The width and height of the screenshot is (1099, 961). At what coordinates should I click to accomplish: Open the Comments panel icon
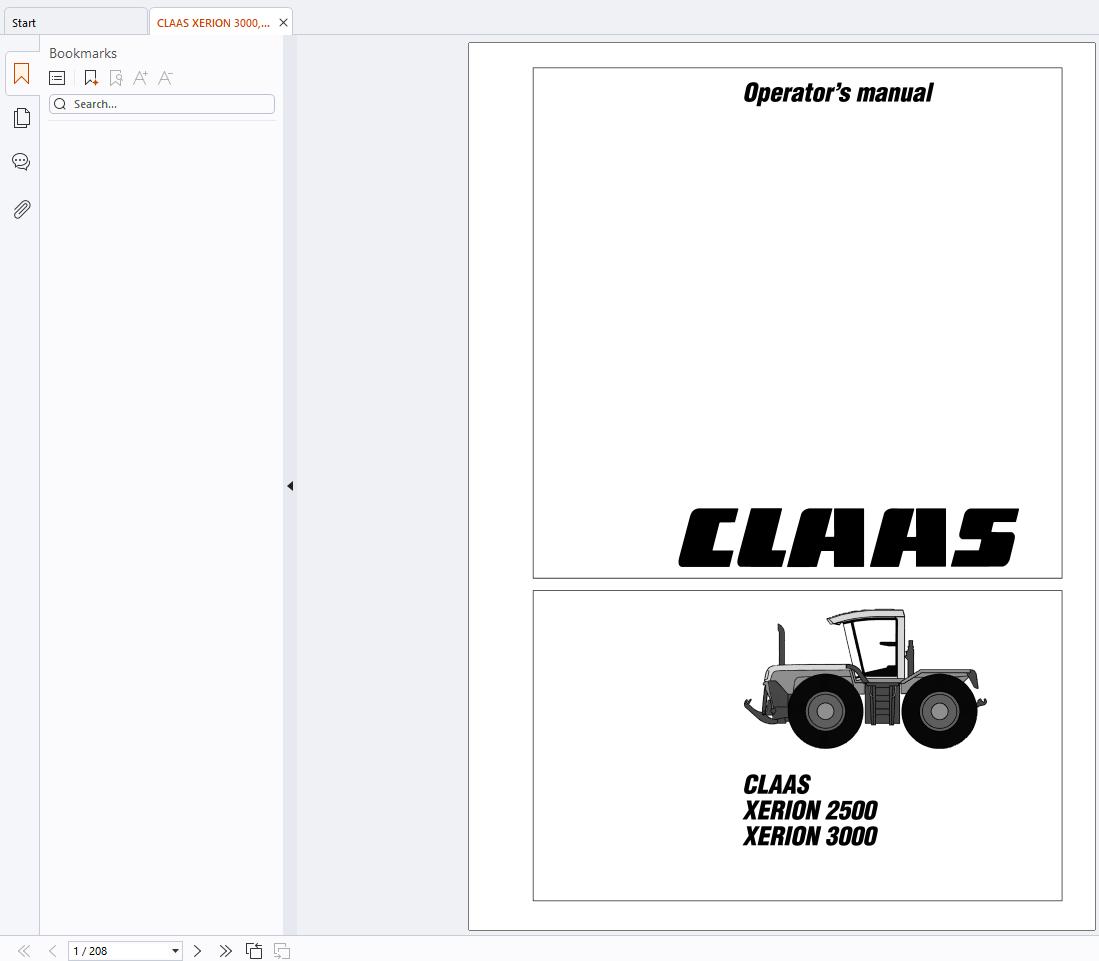(x=21, y=162)
